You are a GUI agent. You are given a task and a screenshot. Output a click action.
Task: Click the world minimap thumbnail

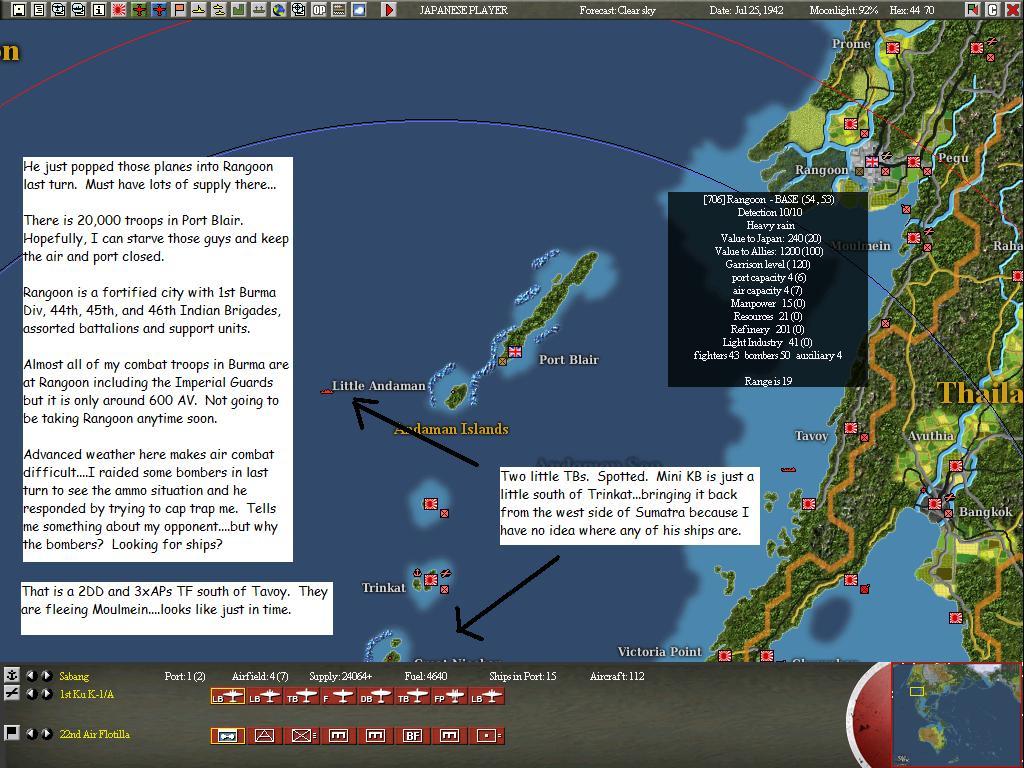[955, 714]
